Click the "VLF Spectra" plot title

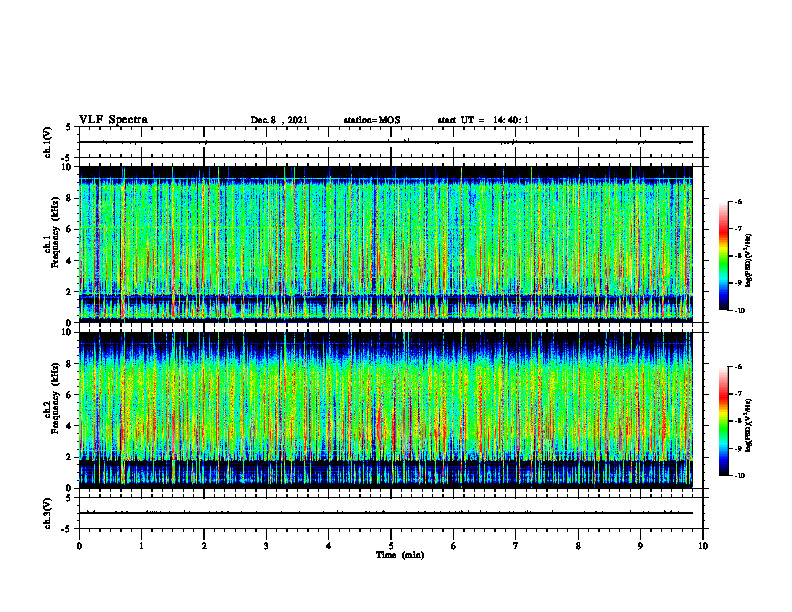tap(113, 120)
